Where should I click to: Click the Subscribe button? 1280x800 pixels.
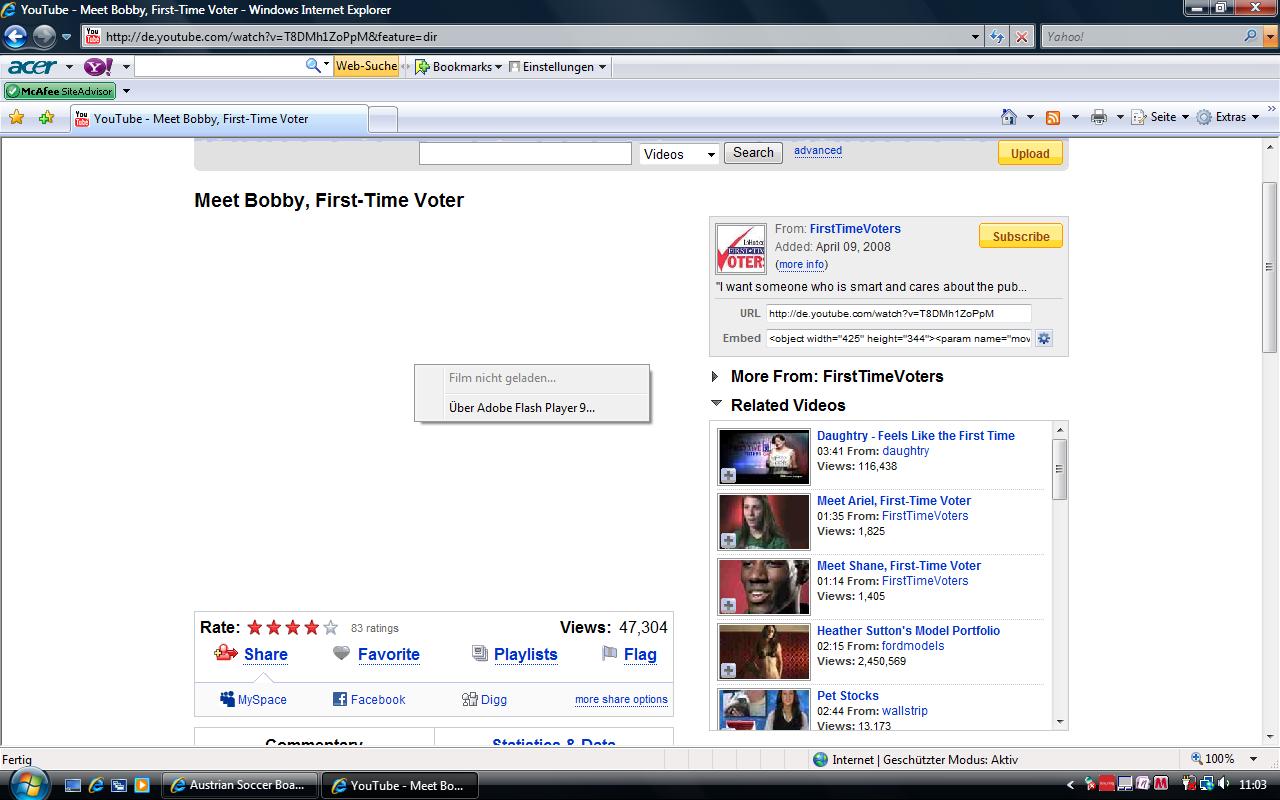tap(1021, 236)
